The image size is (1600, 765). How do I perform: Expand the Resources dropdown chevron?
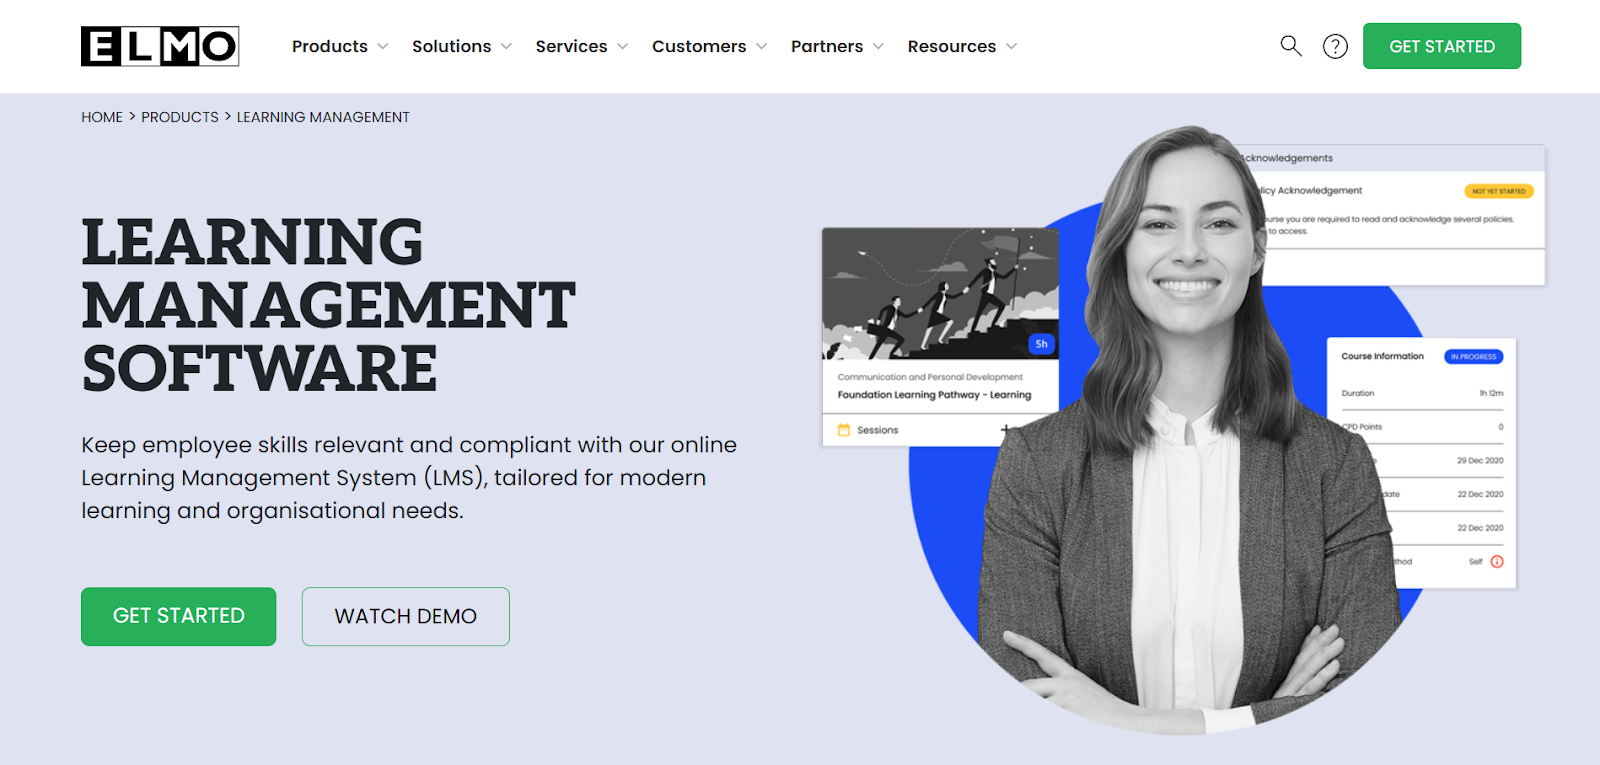(1011, 47)
